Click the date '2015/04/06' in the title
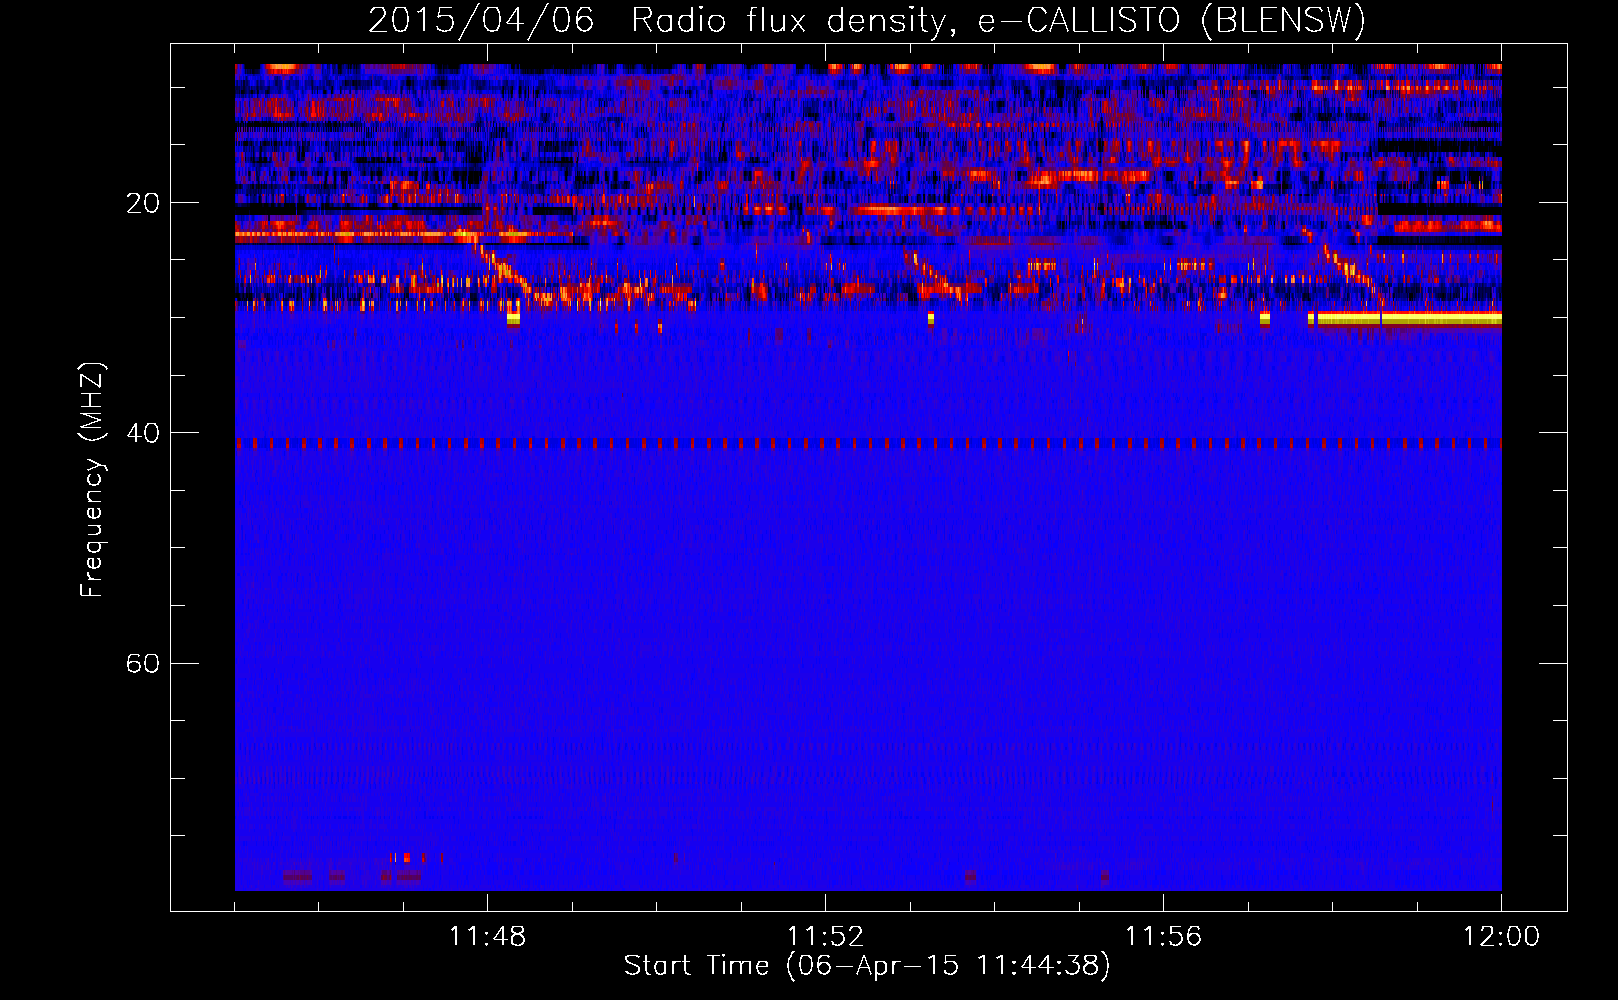The image size is (1618, 1000). pyautogui.click(x=481, y=20)
